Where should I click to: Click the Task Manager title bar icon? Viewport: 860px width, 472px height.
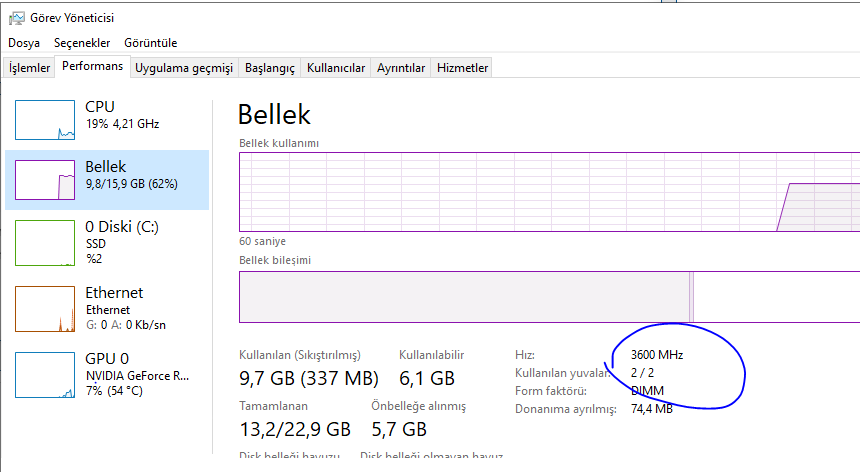pyautogui.click(x=16, y=16)
